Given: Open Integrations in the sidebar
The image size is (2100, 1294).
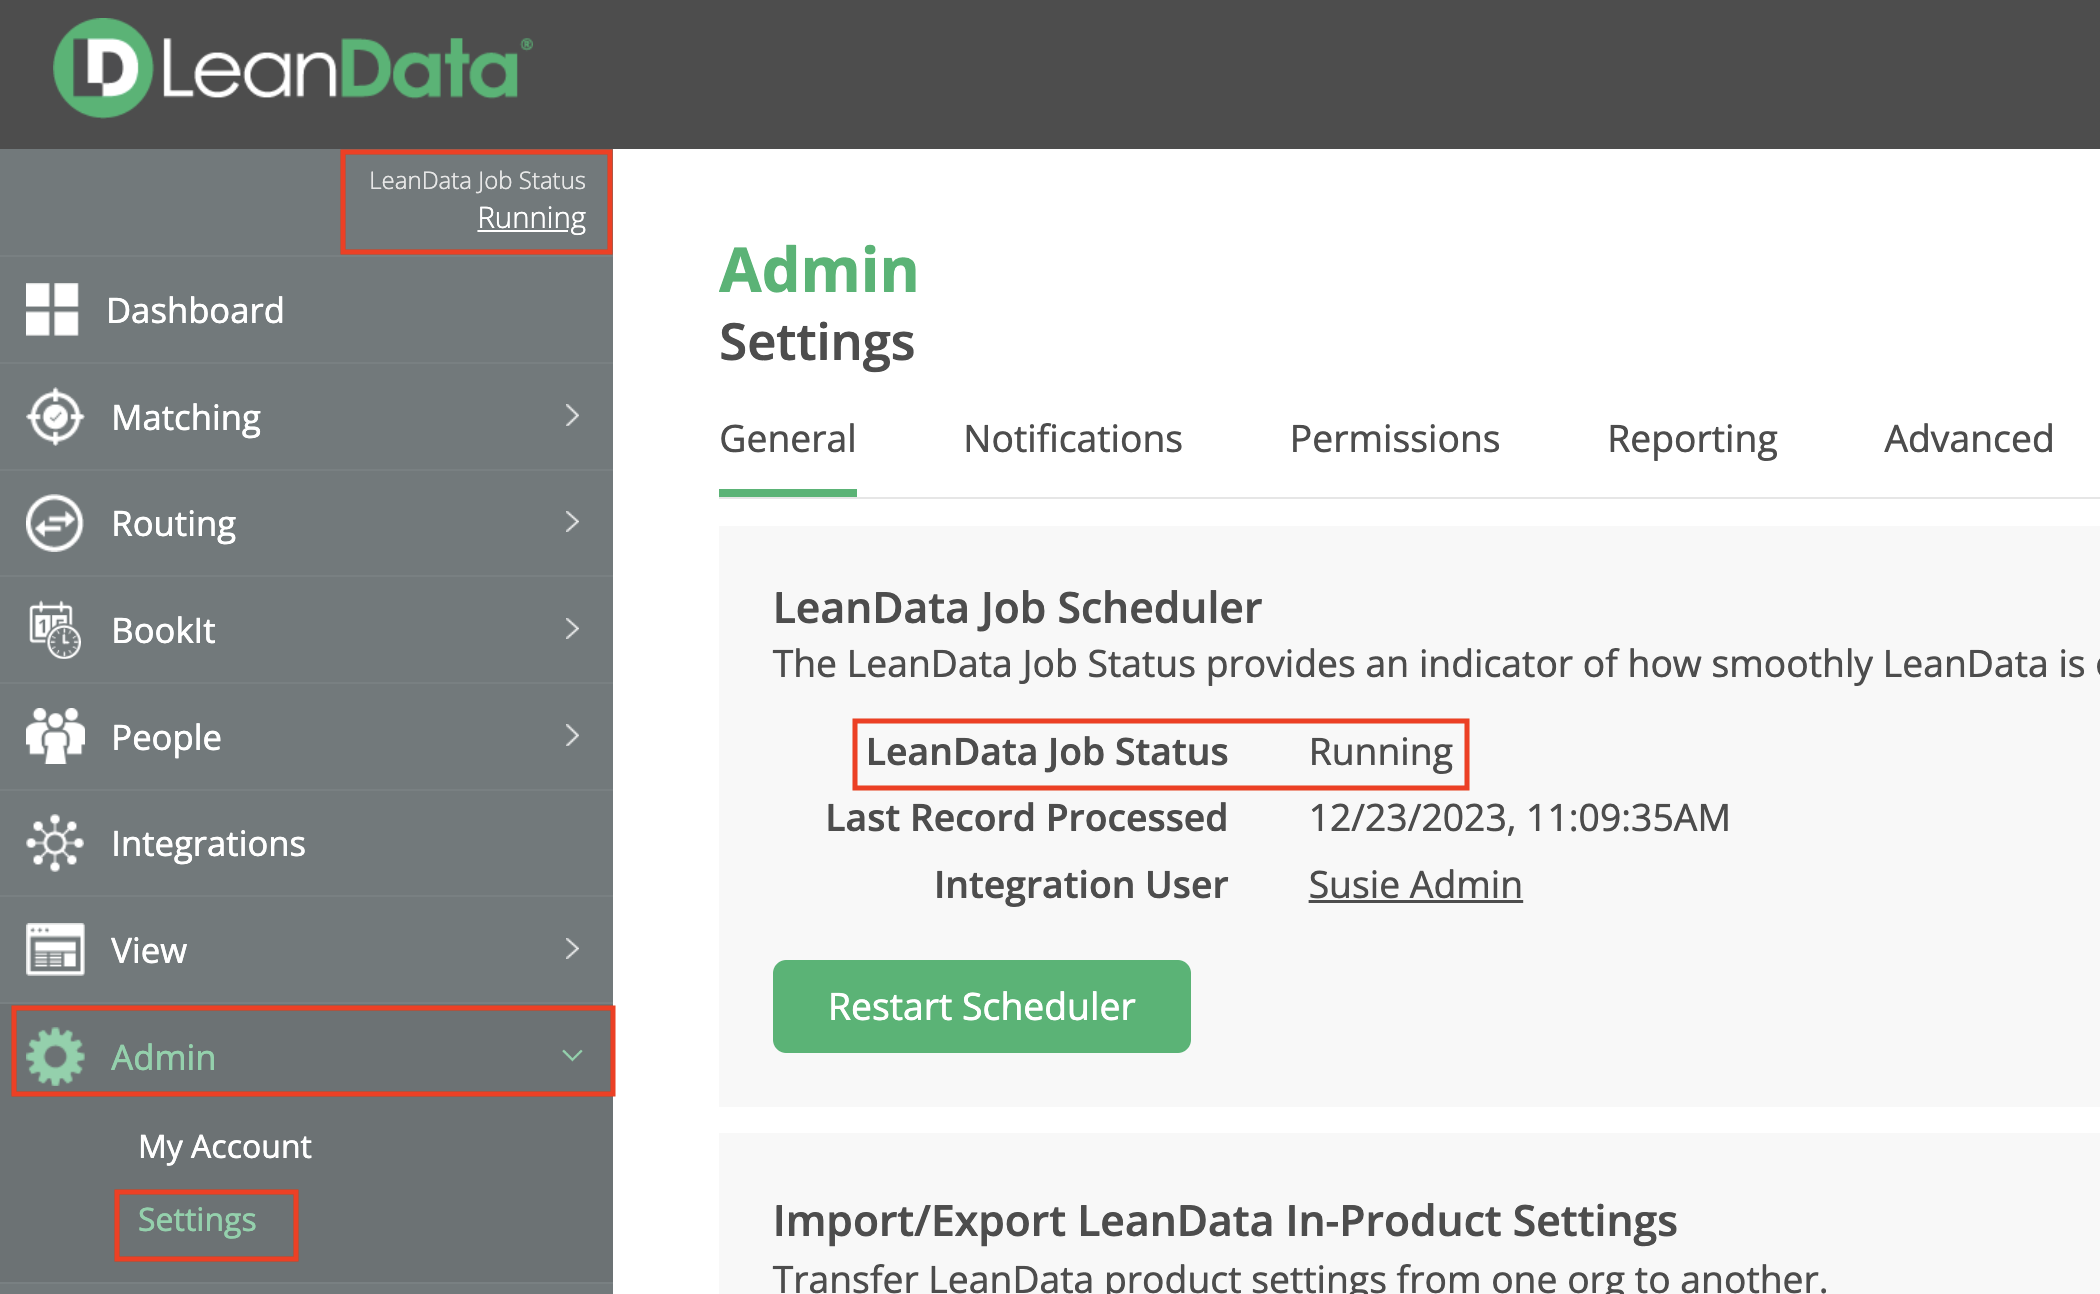Looking at the screenshot, I should click(x=306, y=844).
